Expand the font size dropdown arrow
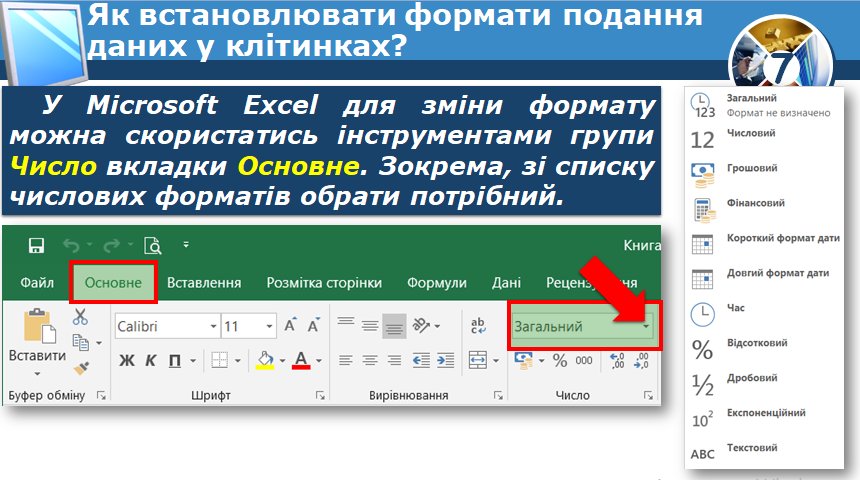Image resolution: width=860 pixels, height=480 pixels. coord(269,326)
